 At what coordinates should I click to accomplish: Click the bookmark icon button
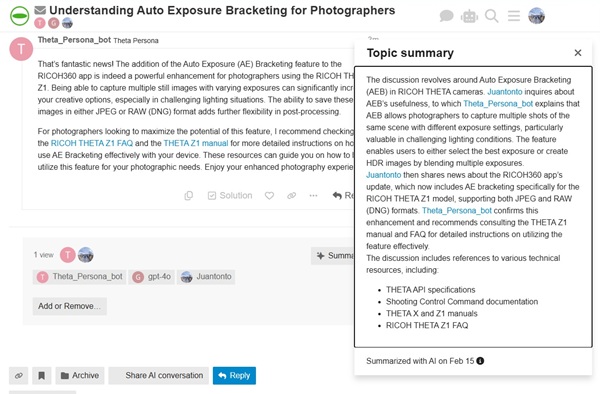click(x=42, y=376)
